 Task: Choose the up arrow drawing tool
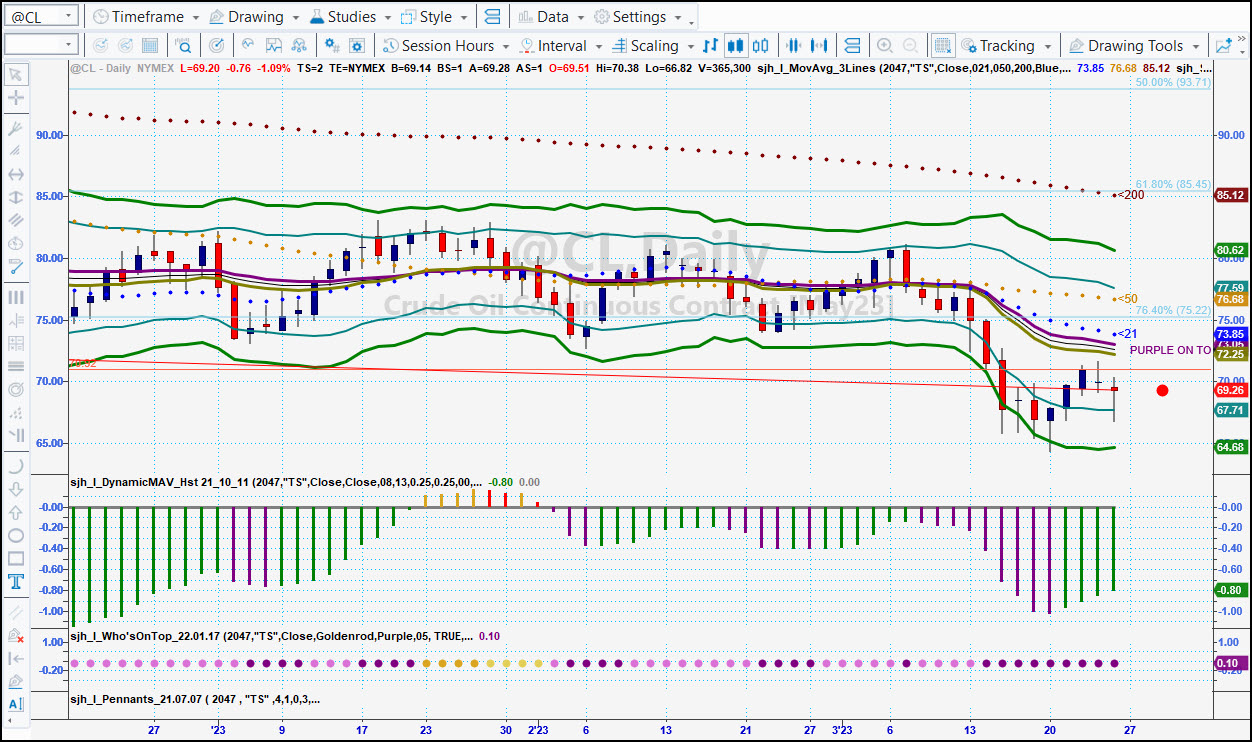16,512
